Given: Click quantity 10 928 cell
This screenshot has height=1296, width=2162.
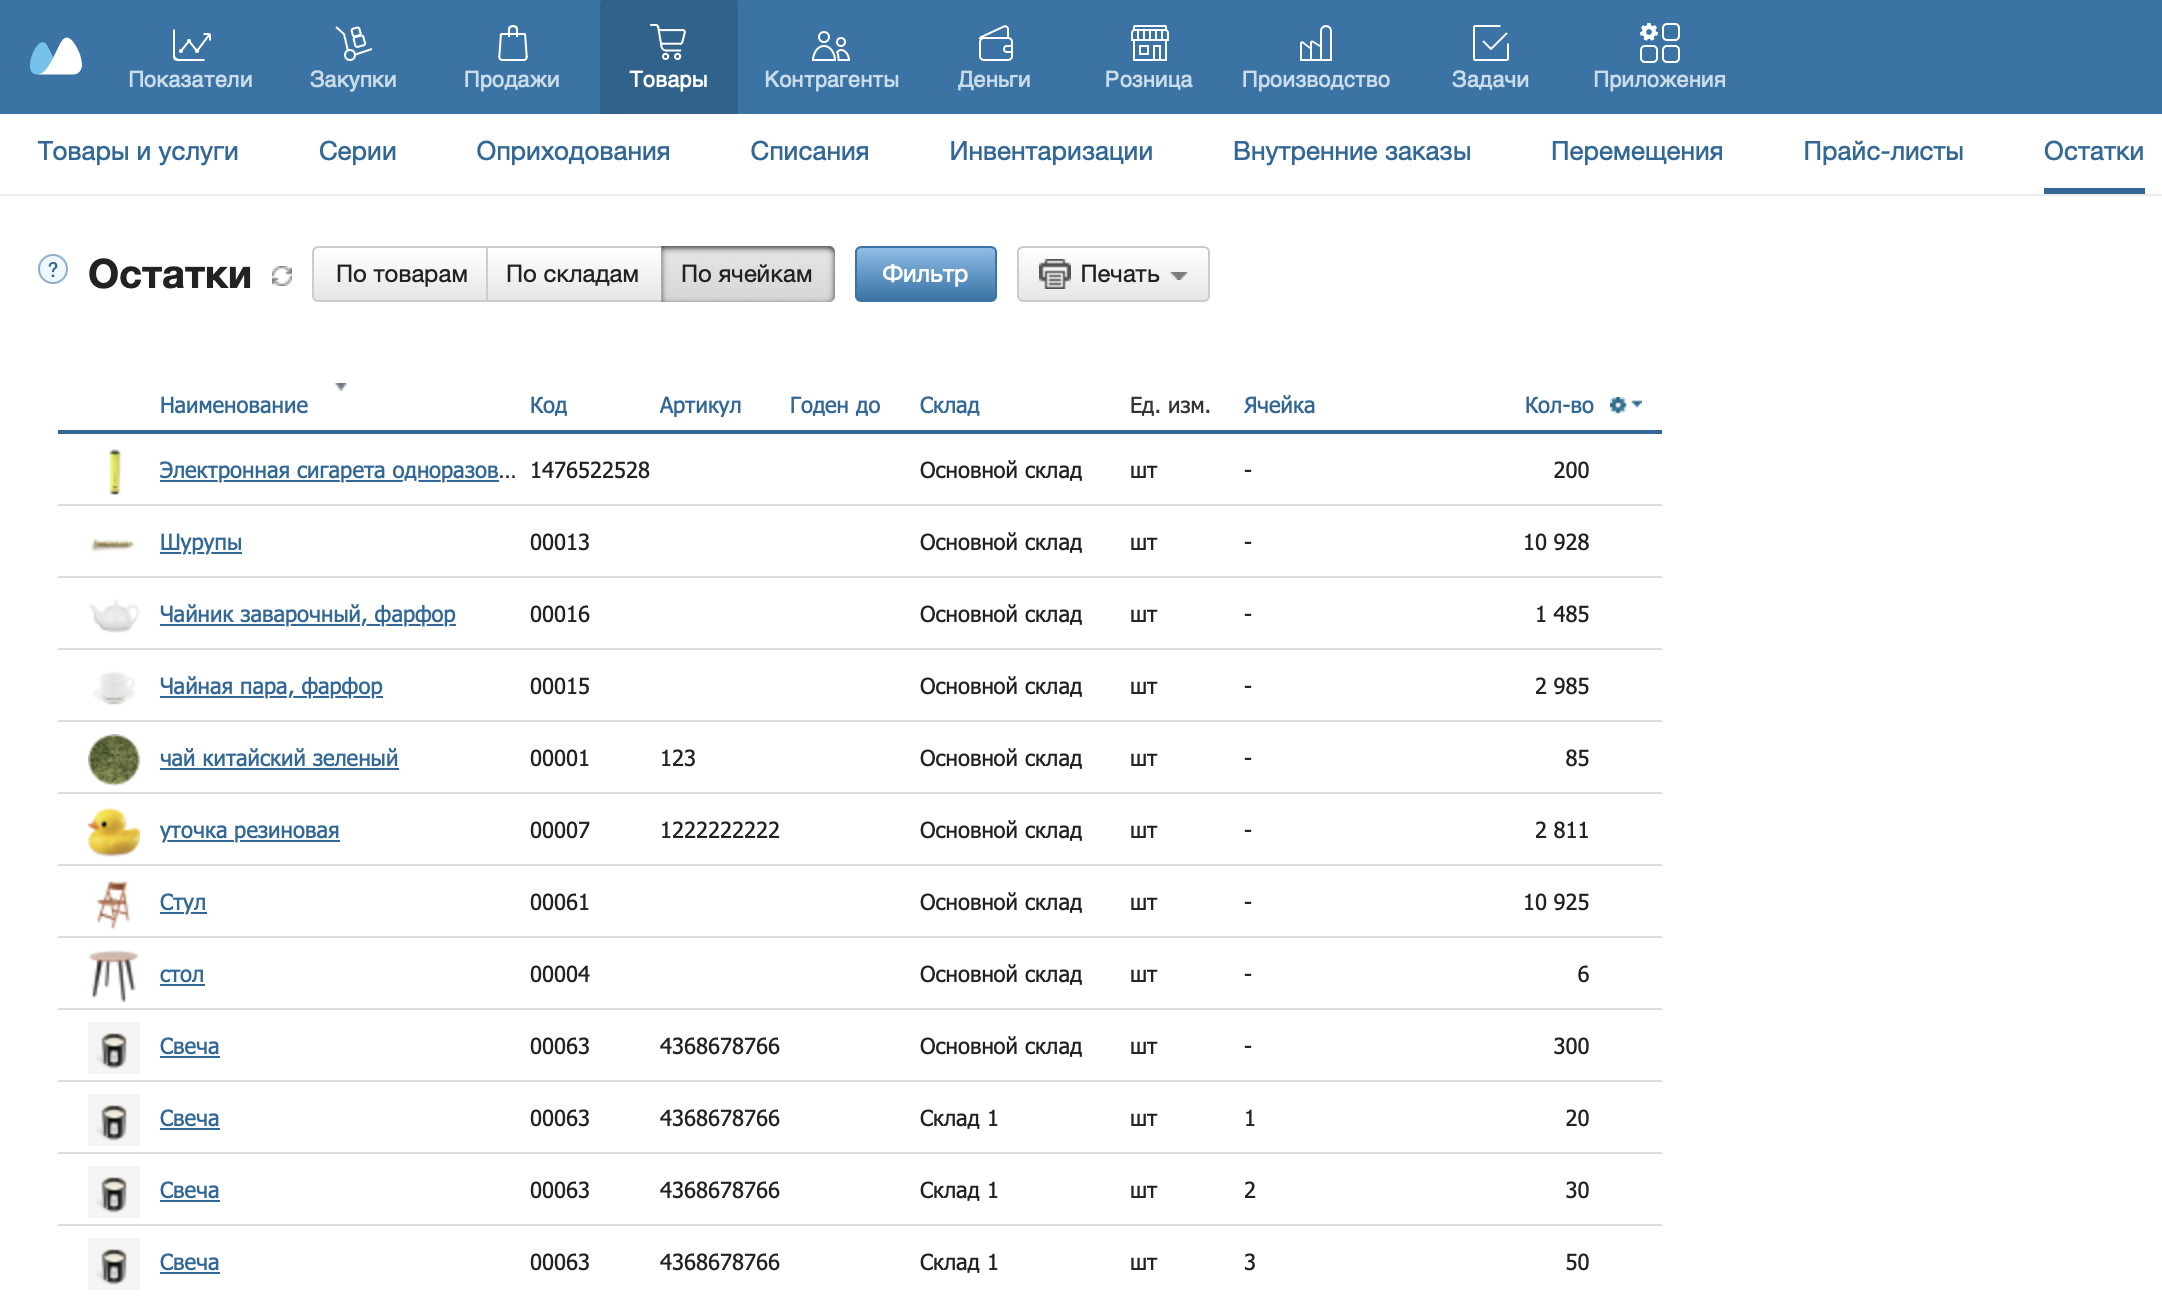Looking at the screenshot, I should pyautogui.click(x=1556, y=542).
